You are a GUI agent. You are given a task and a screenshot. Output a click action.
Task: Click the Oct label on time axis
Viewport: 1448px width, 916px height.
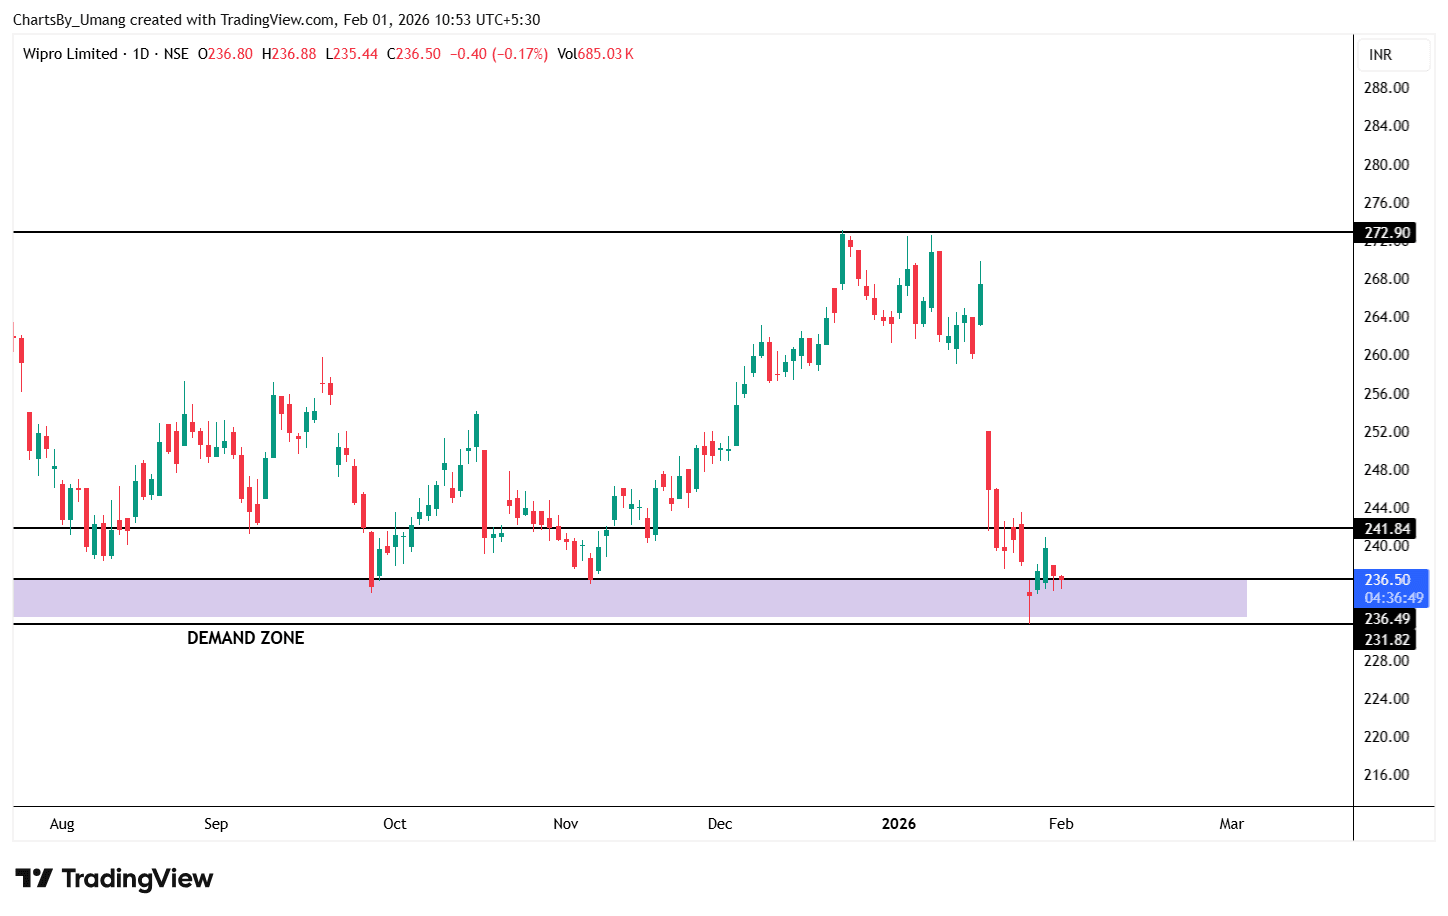[395, 824]
